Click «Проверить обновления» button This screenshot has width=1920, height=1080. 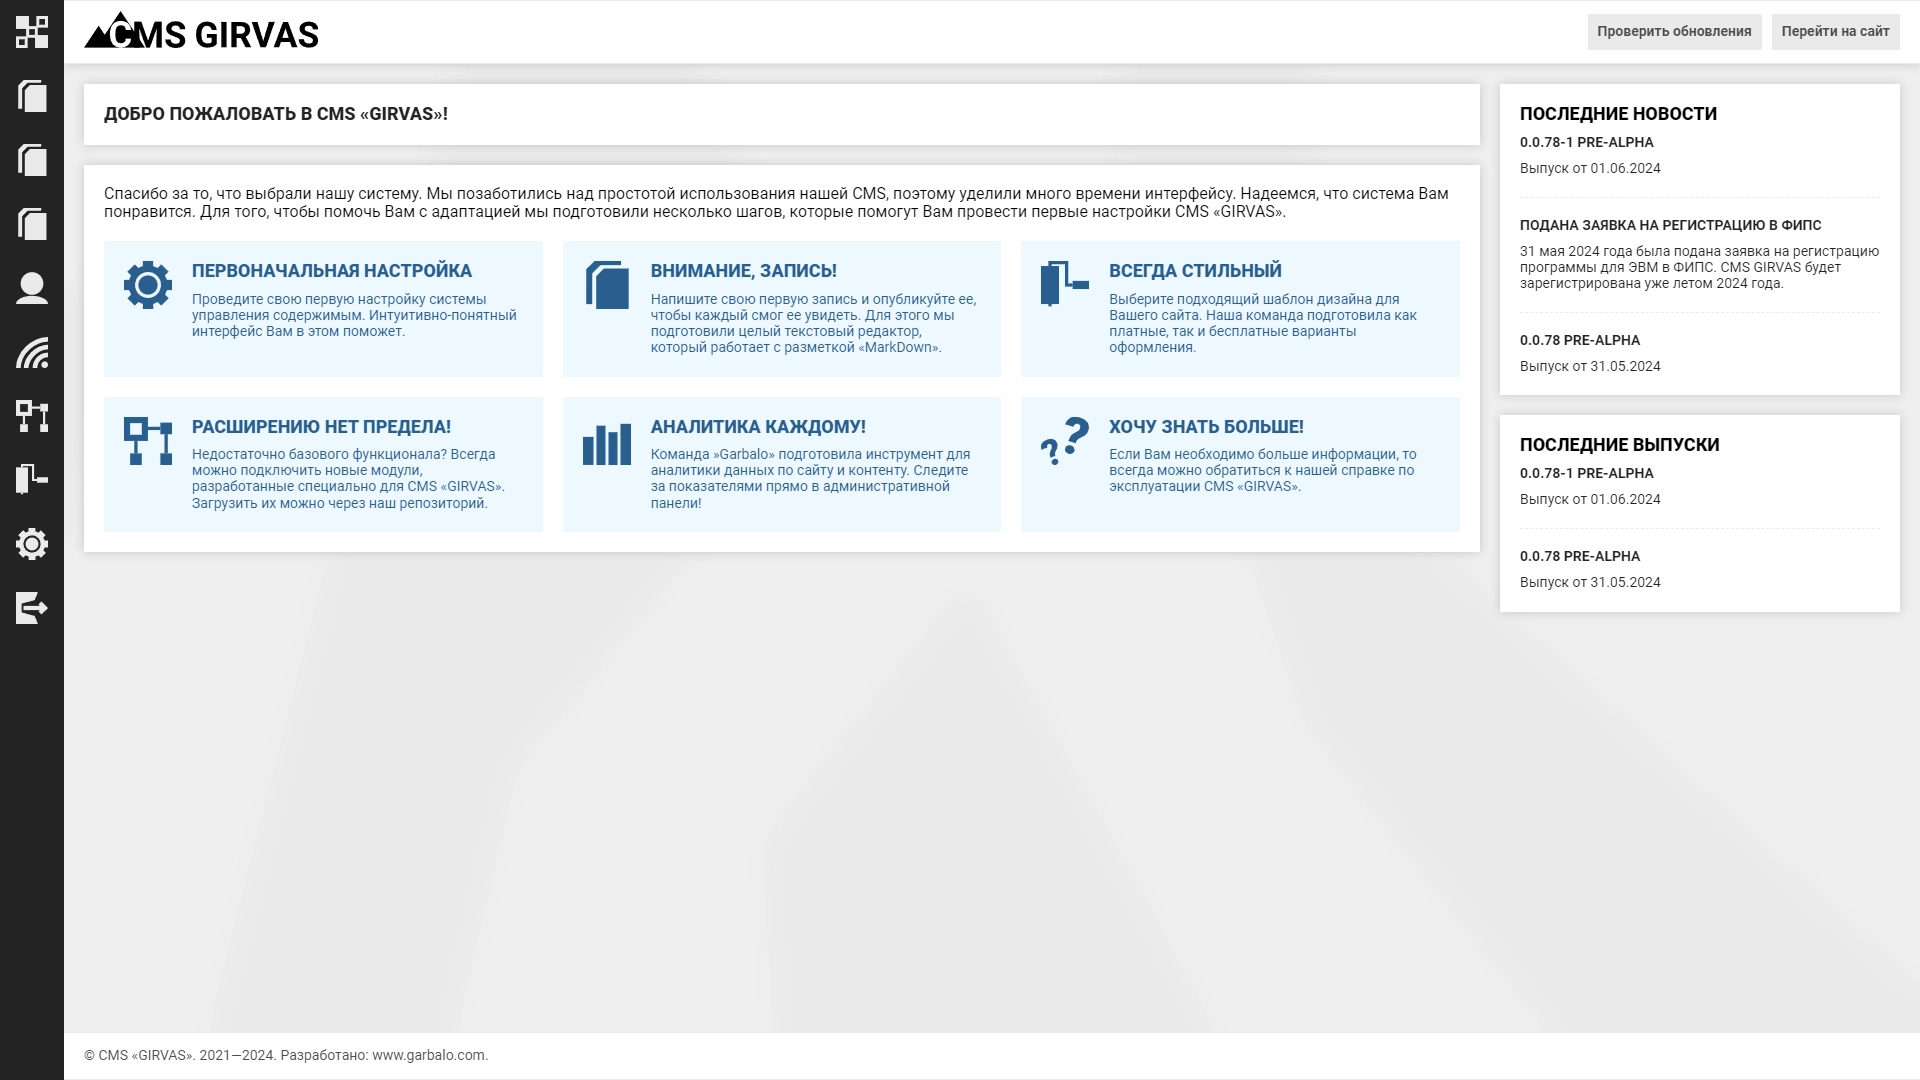tap(1675, 32)
